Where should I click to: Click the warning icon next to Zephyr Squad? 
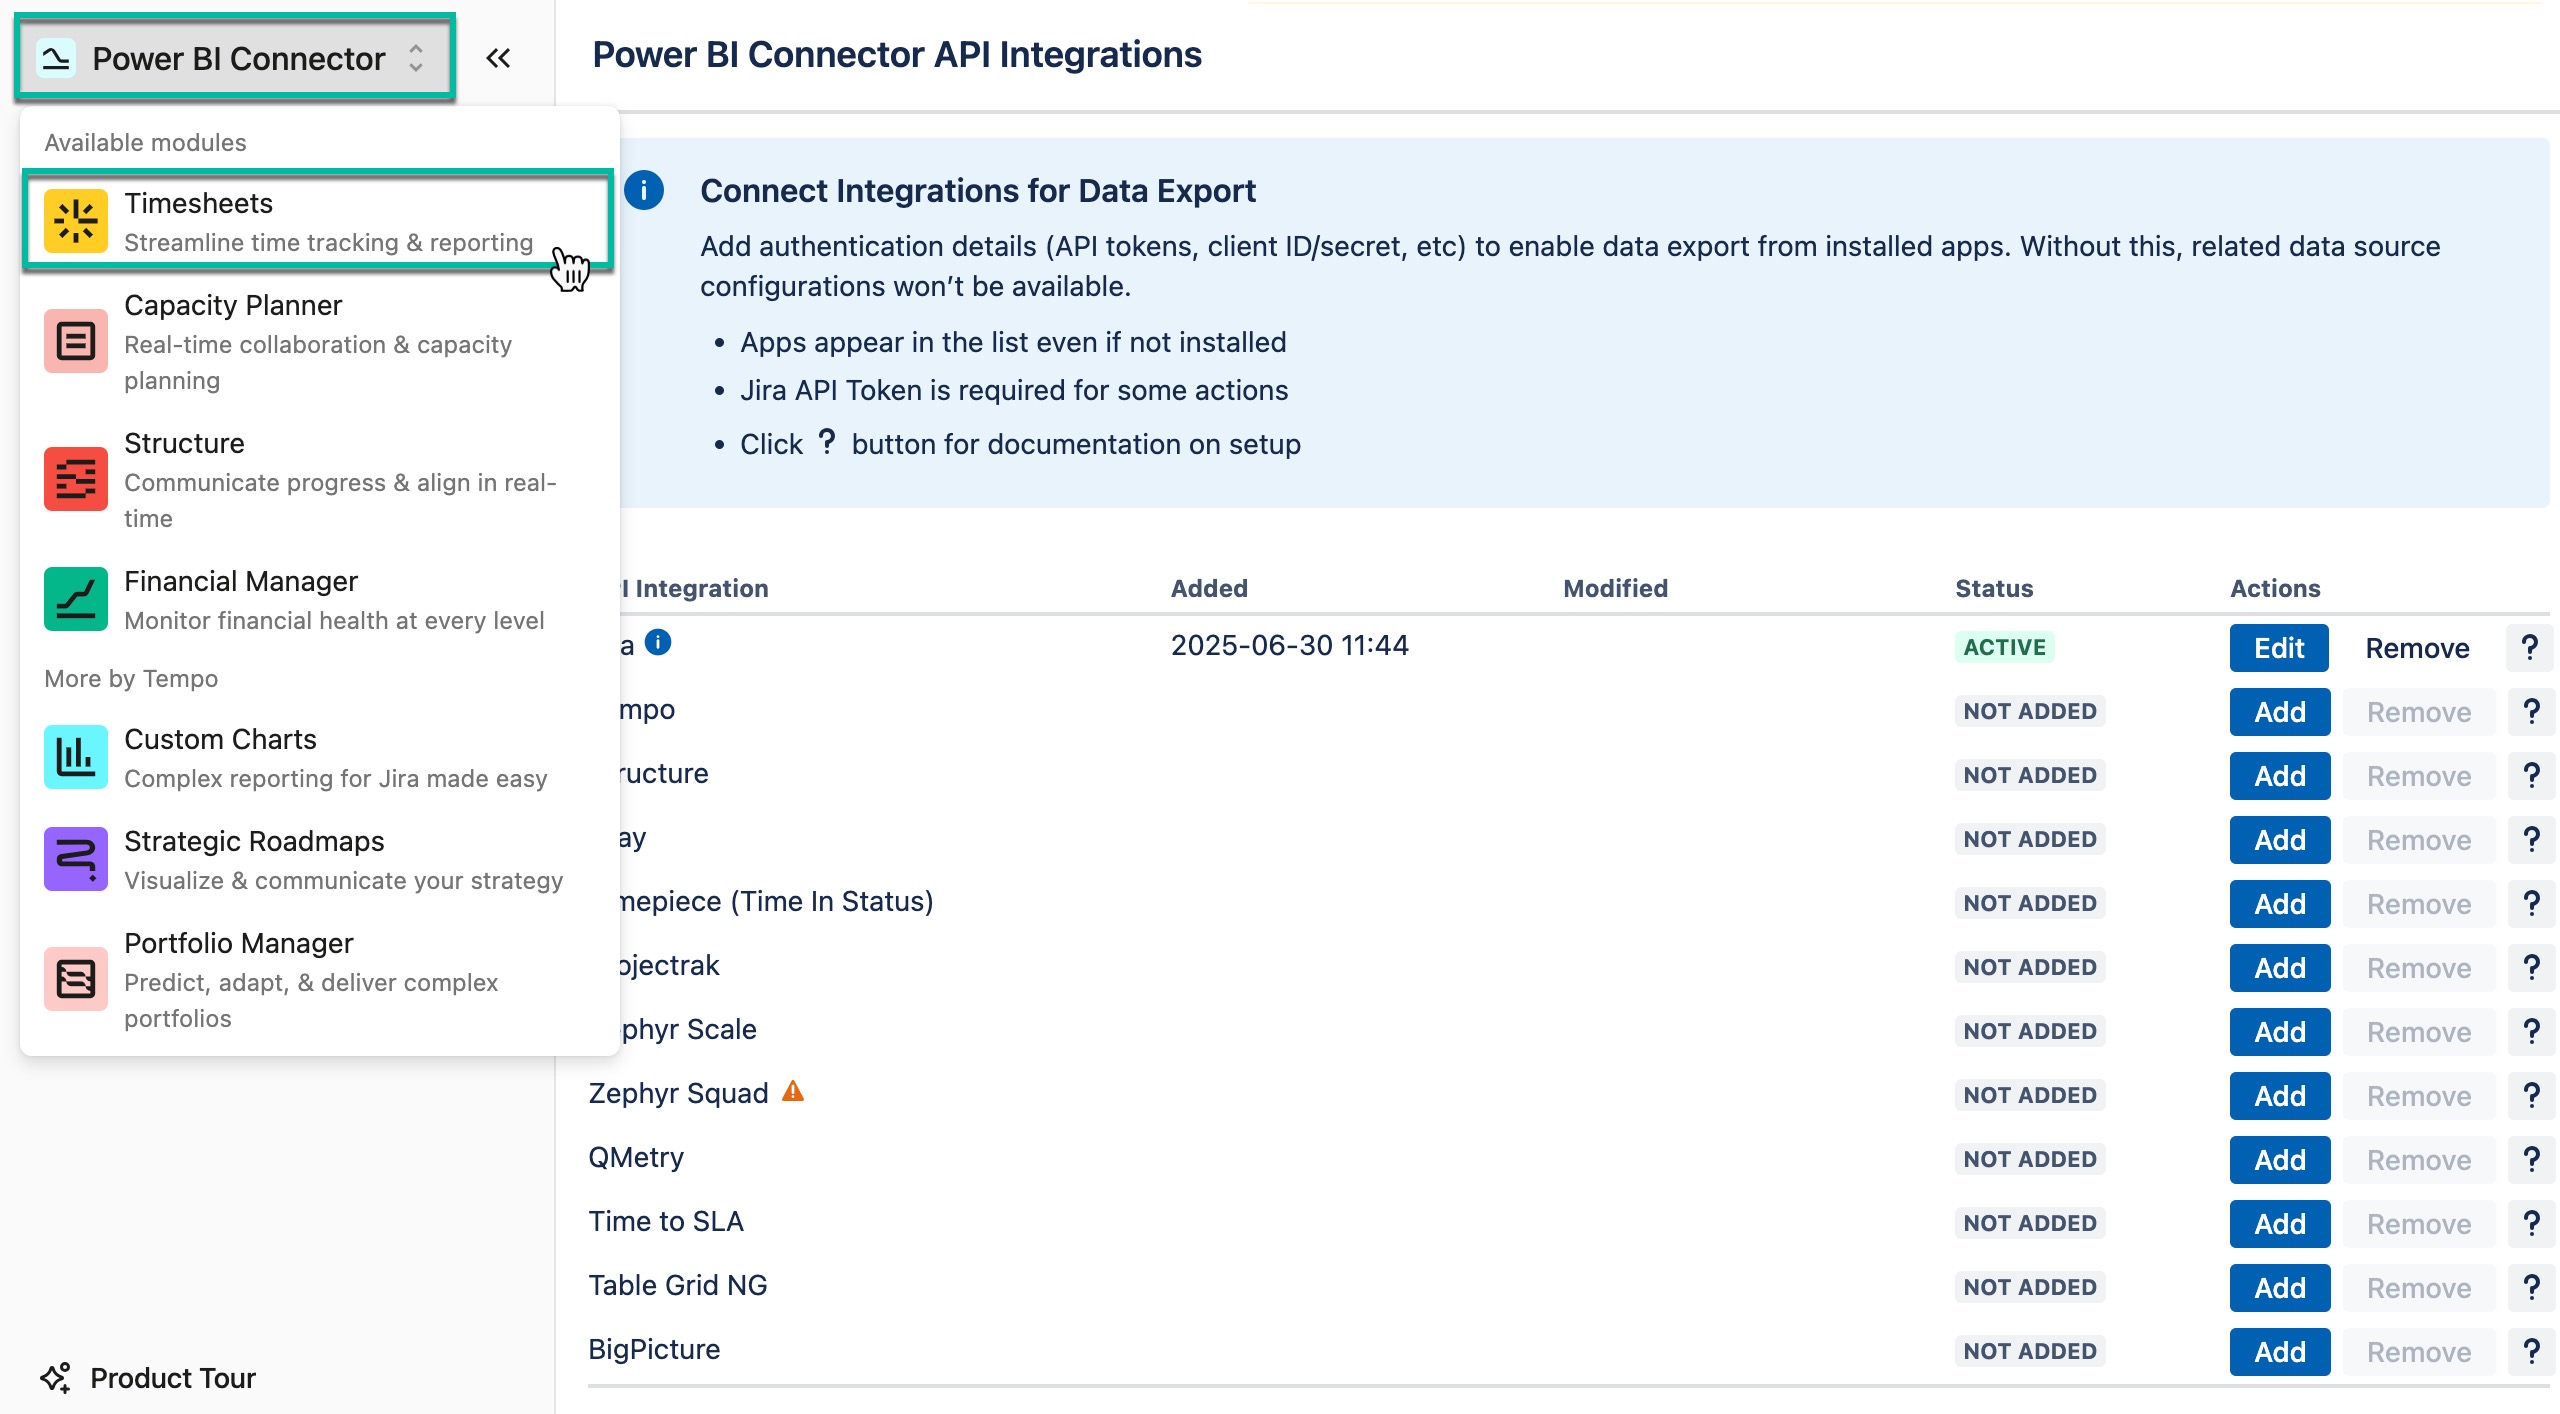792,1092
